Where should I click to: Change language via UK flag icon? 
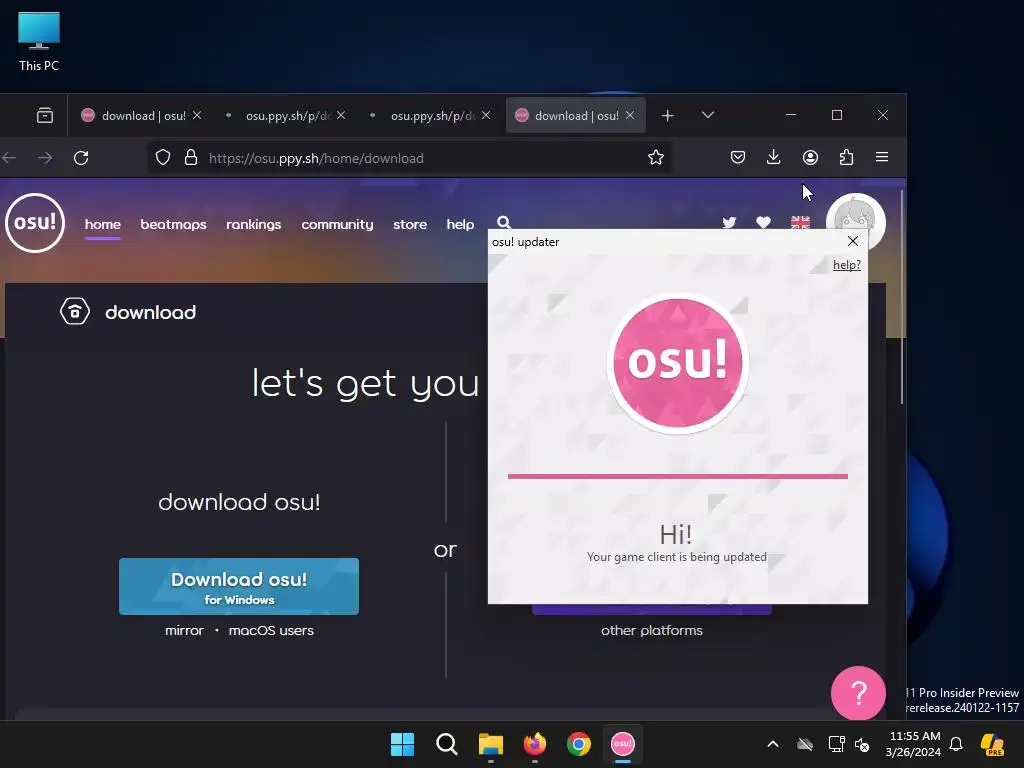tap(800, 222)
